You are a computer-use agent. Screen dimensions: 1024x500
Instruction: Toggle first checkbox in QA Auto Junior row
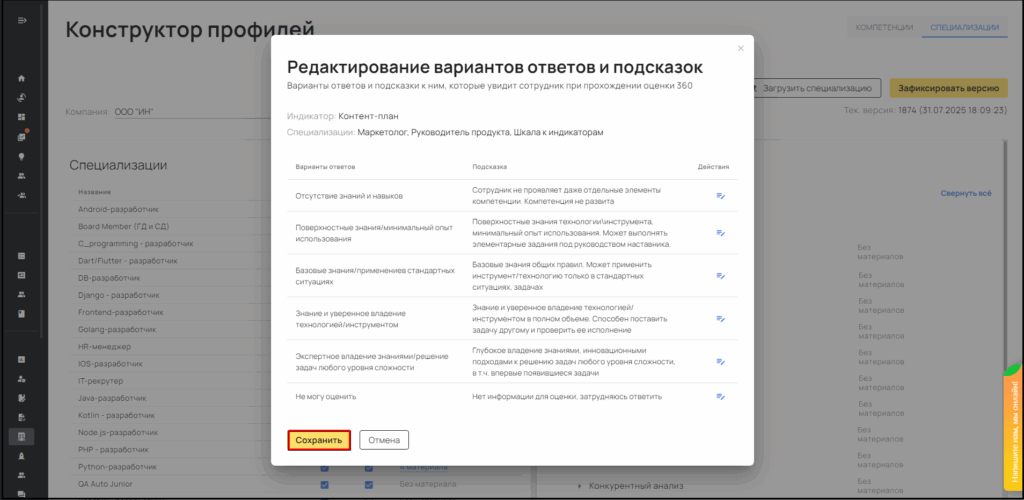point(324,485)
